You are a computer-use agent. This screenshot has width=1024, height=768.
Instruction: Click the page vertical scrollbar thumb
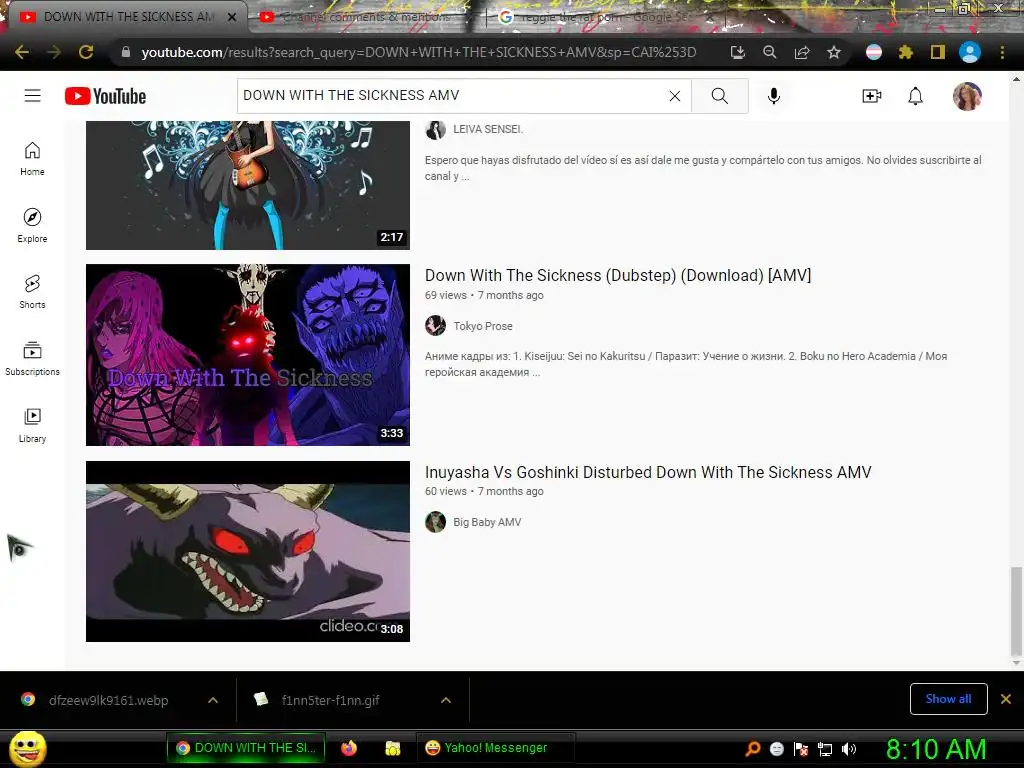pyautogui.click(x=1016, y=611)
